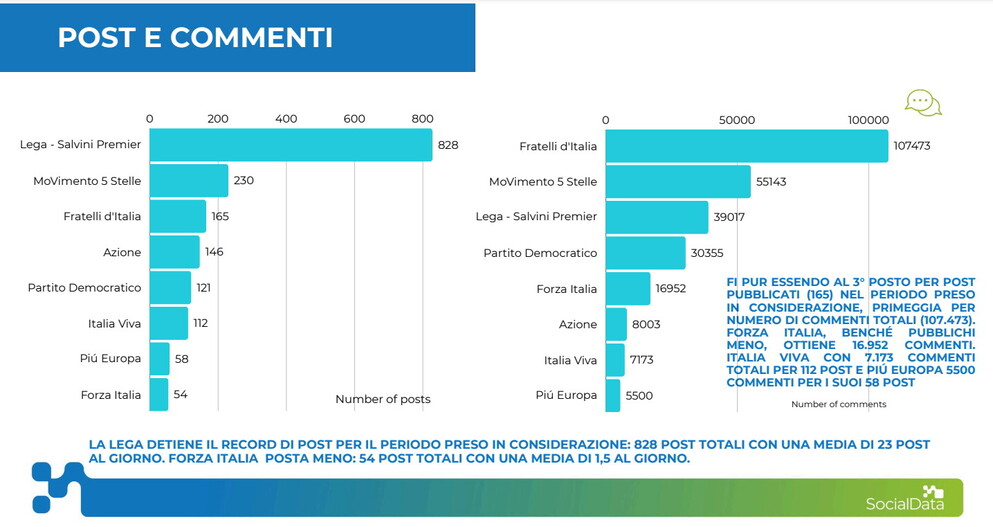
Task: Click the SocialData logo in the footer
Action: [x=903, y=496]
